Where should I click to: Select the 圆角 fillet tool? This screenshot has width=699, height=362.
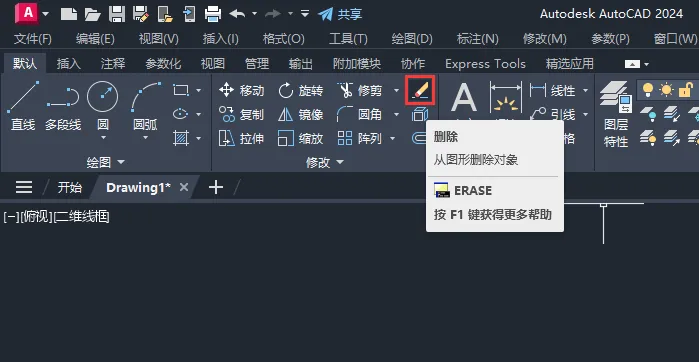pos(360,115)
